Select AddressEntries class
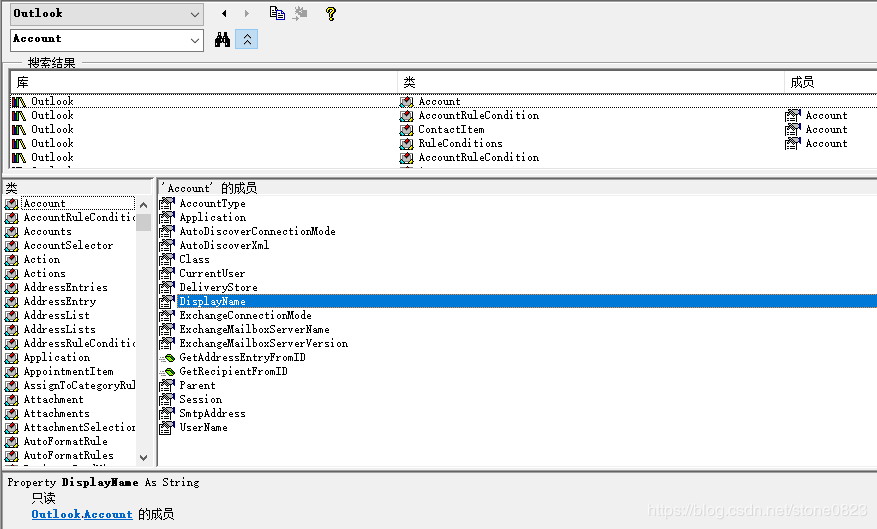The width and height of the screenshot is (877, 529). click(x=65, y=287)
